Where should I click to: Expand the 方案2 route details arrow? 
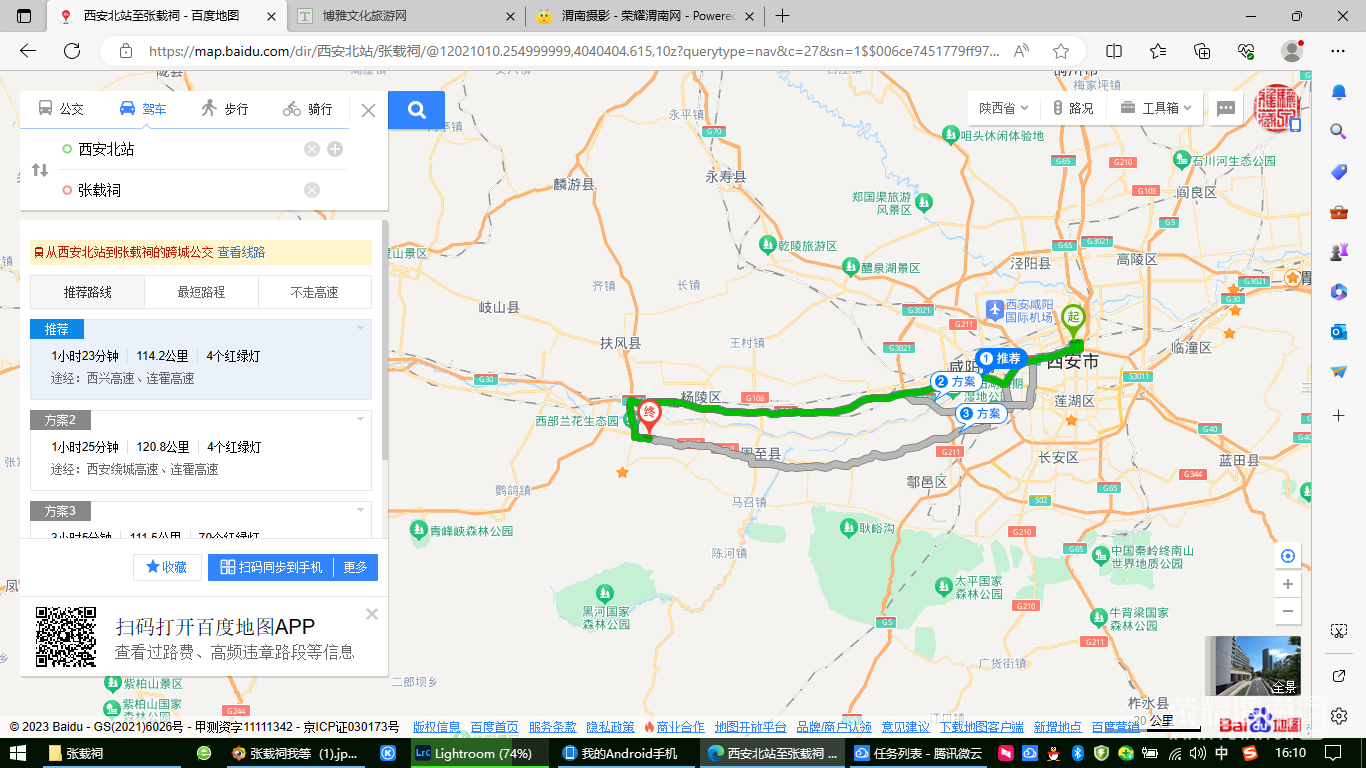(x=360, y=419)
